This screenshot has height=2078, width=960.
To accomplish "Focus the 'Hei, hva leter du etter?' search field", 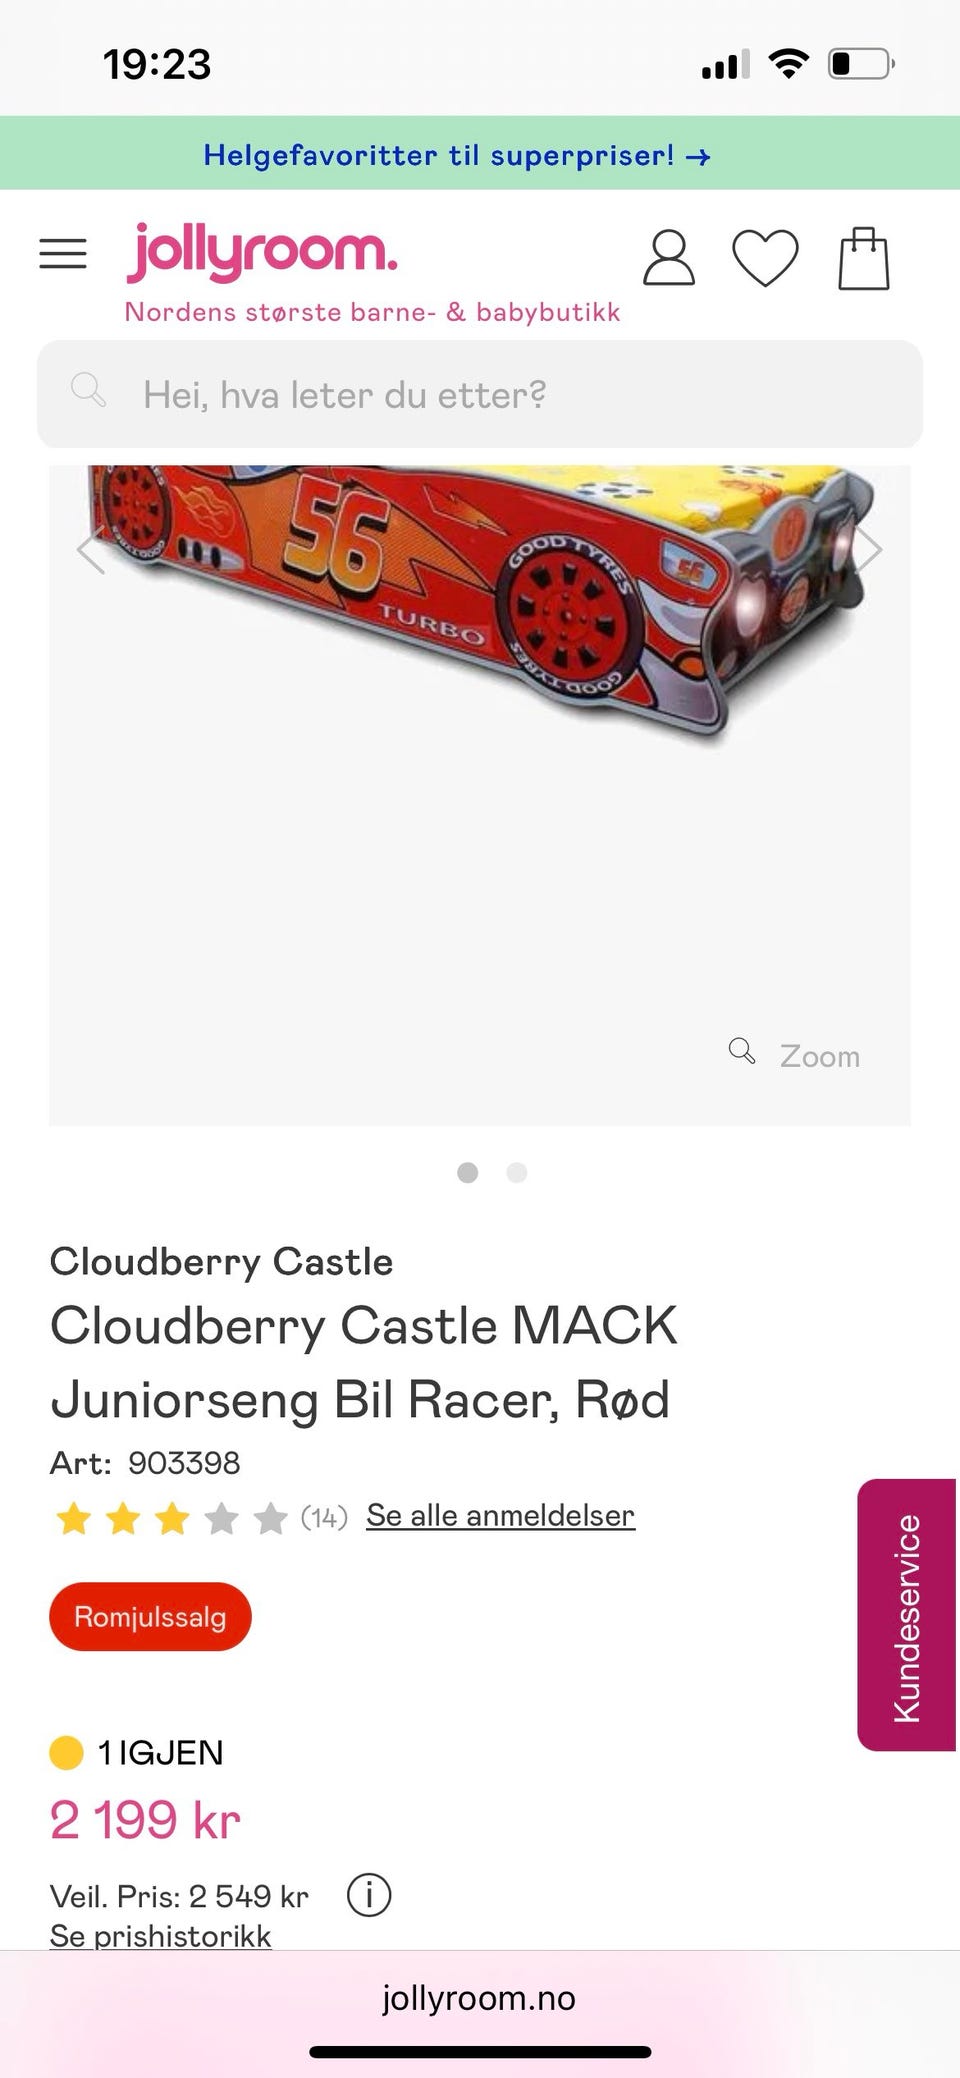I will (480, 394).
